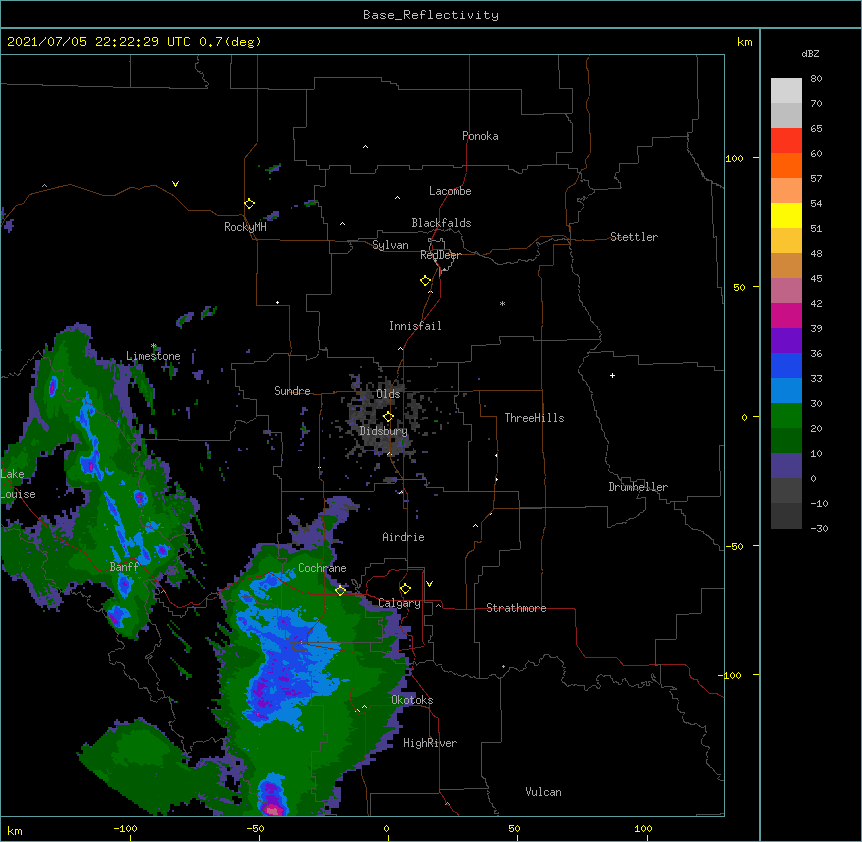Click the Ponoka city label

(x=480, y=136)
